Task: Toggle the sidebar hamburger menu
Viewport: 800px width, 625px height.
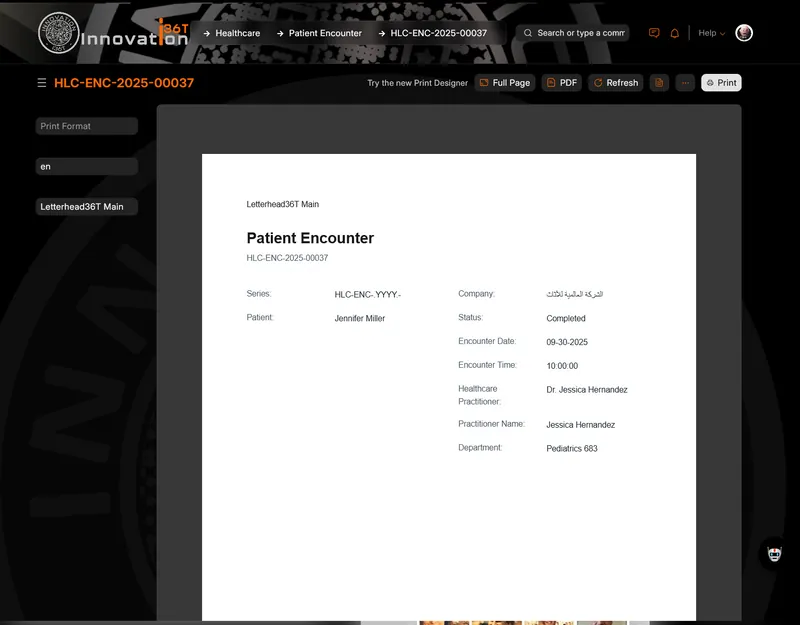Action: point(42,83)
